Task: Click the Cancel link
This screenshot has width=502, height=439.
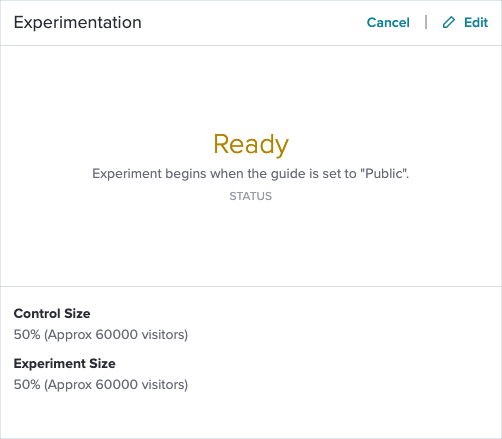Action: pos(388,23)
